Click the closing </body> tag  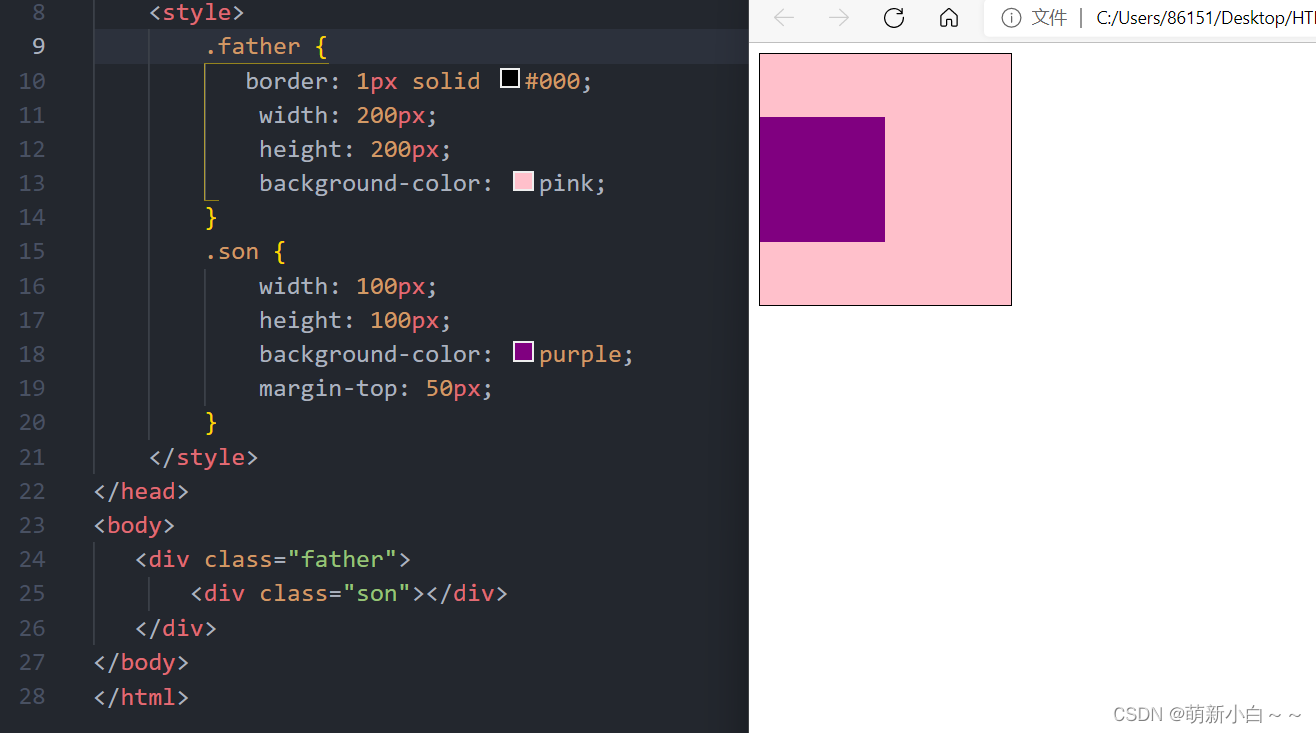tap(142, 662)
